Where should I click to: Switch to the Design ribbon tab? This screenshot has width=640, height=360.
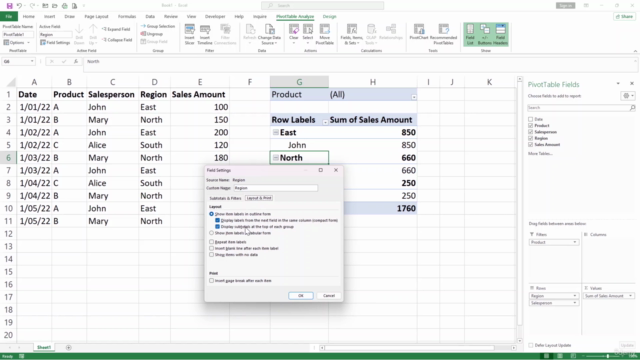[x=329, y=17]
